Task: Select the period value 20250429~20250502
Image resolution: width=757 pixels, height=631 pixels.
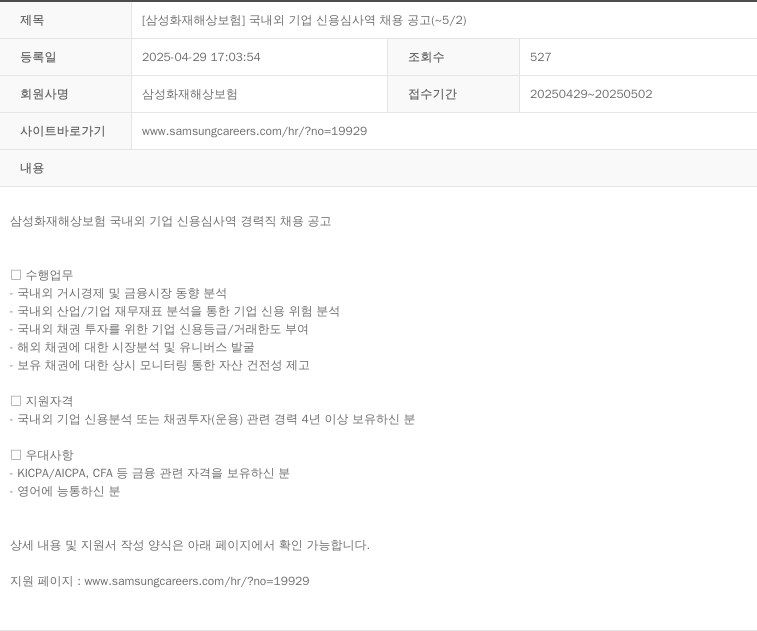Action: (x=591, y=94)
